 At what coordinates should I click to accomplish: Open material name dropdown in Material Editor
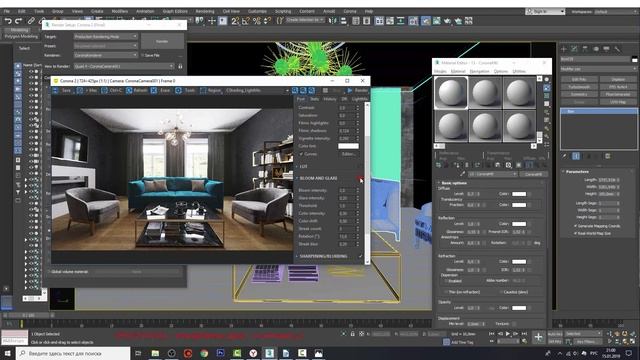click(493, 174)
